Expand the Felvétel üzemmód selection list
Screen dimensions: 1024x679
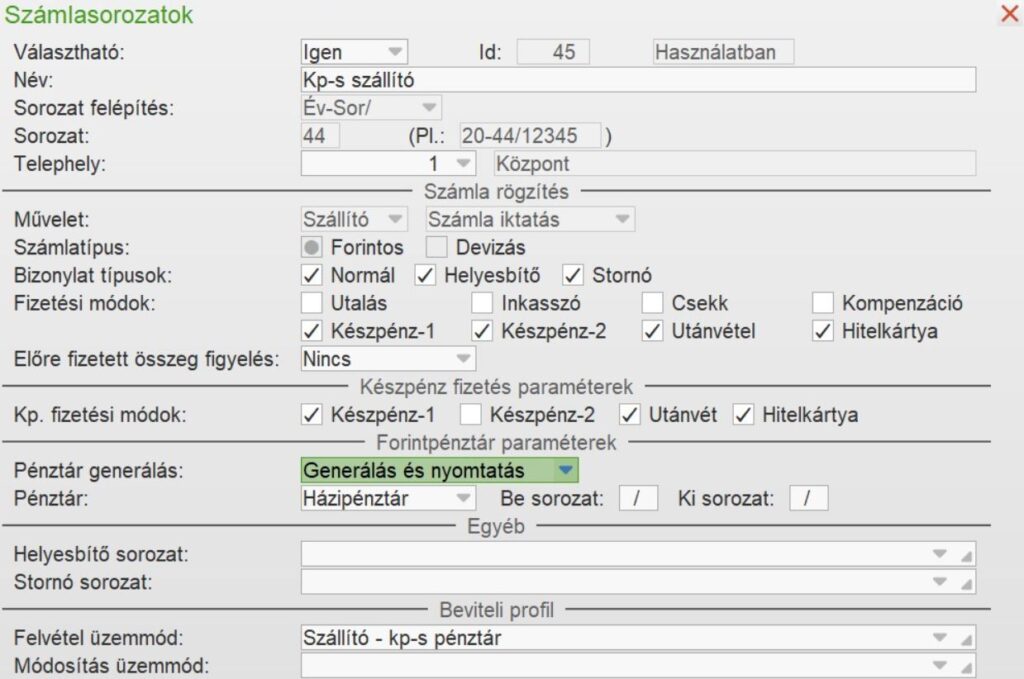click(x=938, y=634)
